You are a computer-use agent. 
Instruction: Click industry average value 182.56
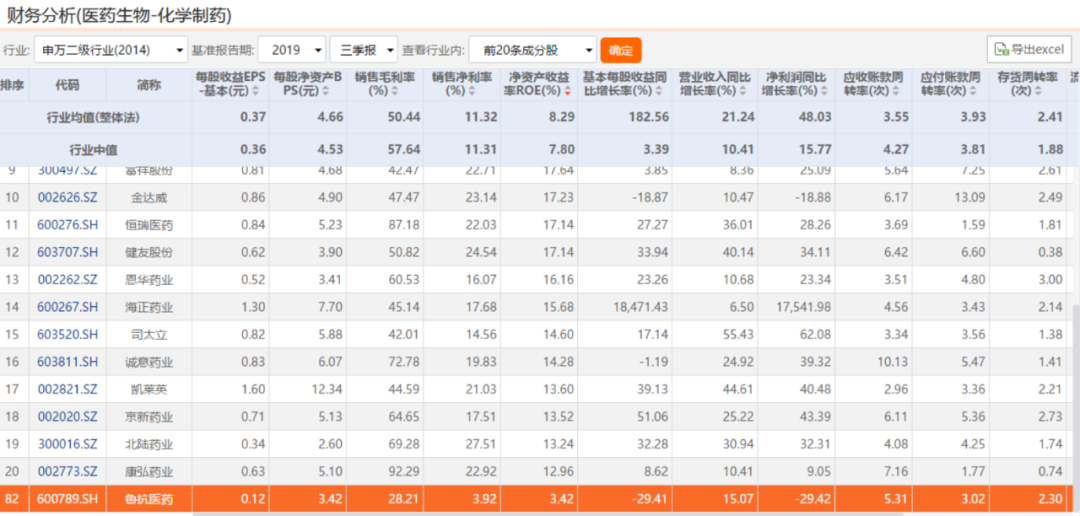point(650,117)
